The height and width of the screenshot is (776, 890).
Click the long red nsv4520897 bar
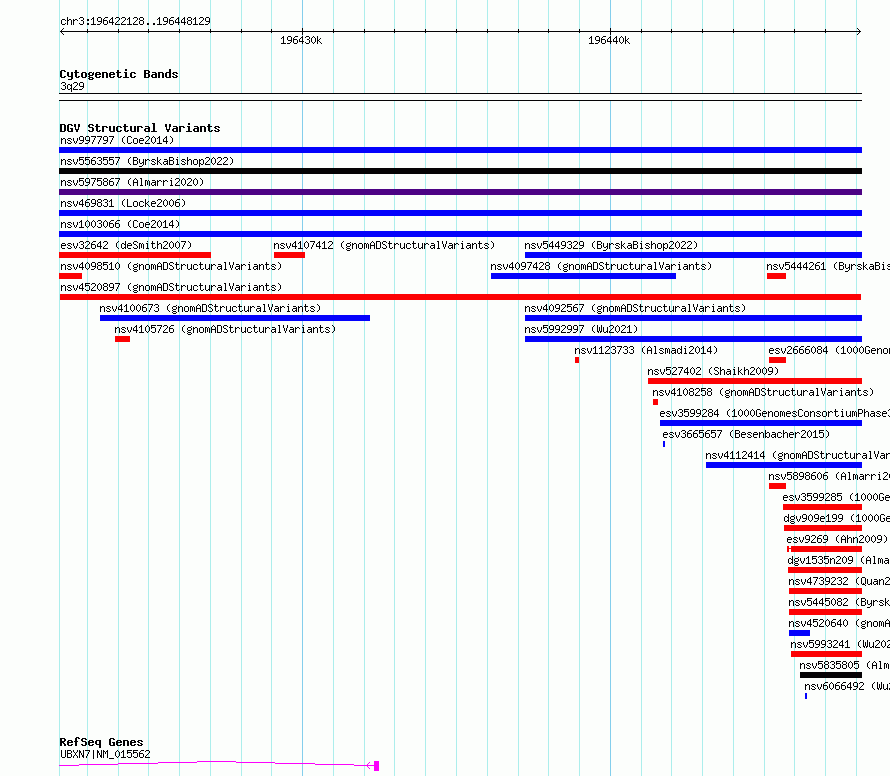[460, 297]
